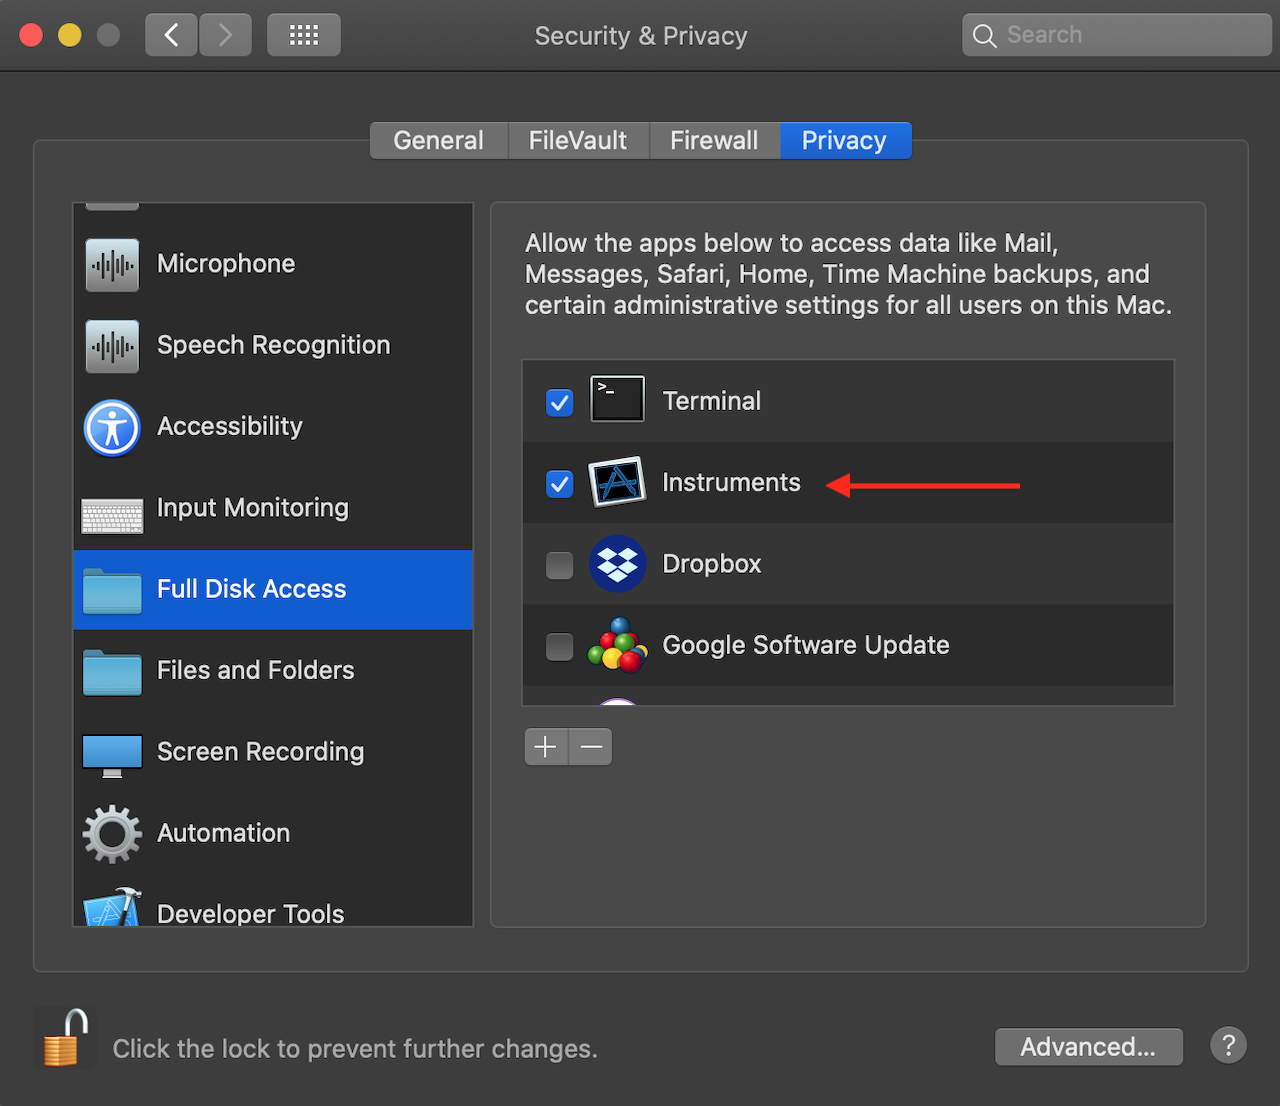Uncheck the Instruments checkbox
1280x1106 pixels.
click(x=560, y=484)
